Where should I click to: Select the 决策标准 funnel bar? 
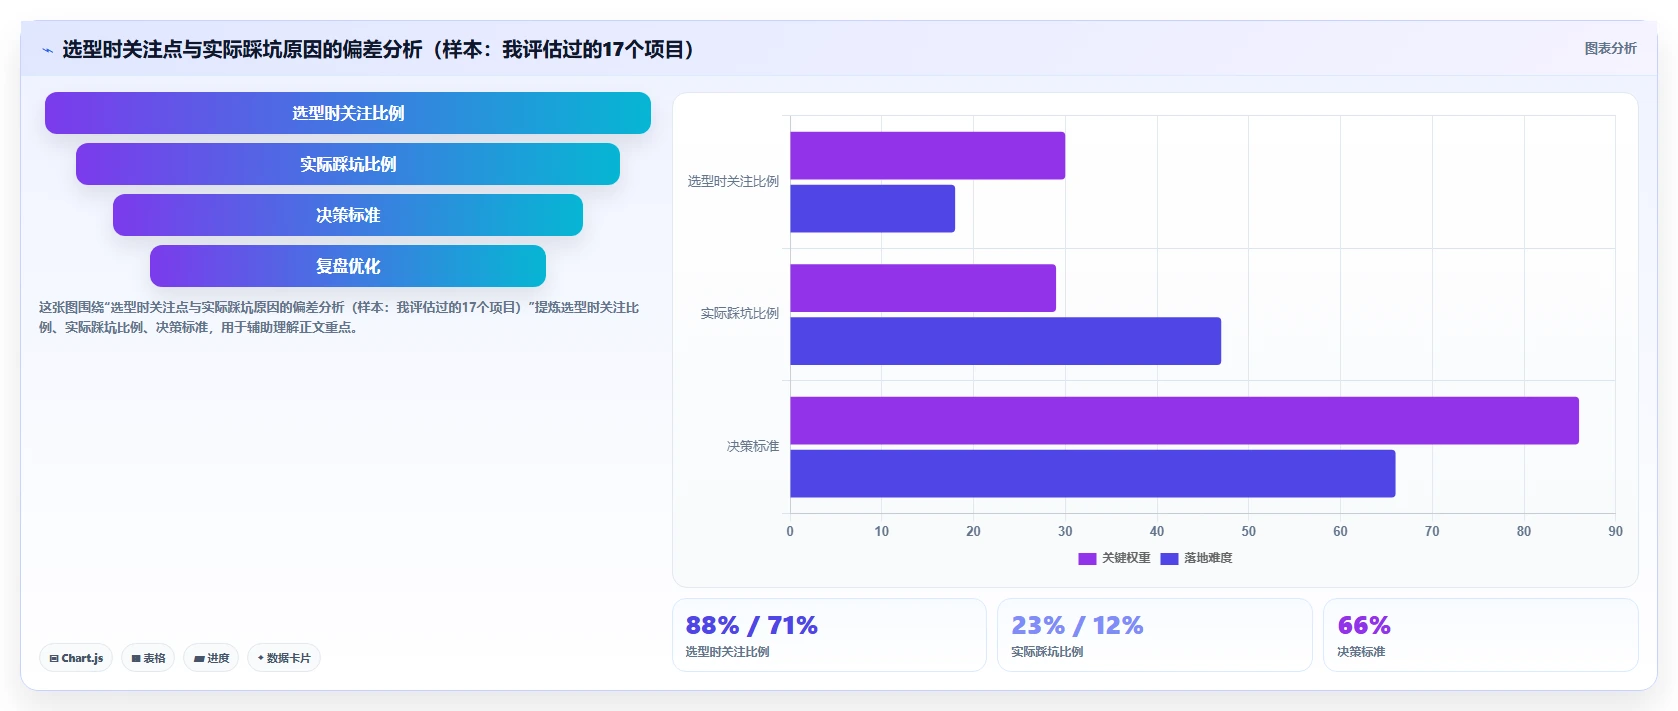pyautogui.click(x=348, y=215)
